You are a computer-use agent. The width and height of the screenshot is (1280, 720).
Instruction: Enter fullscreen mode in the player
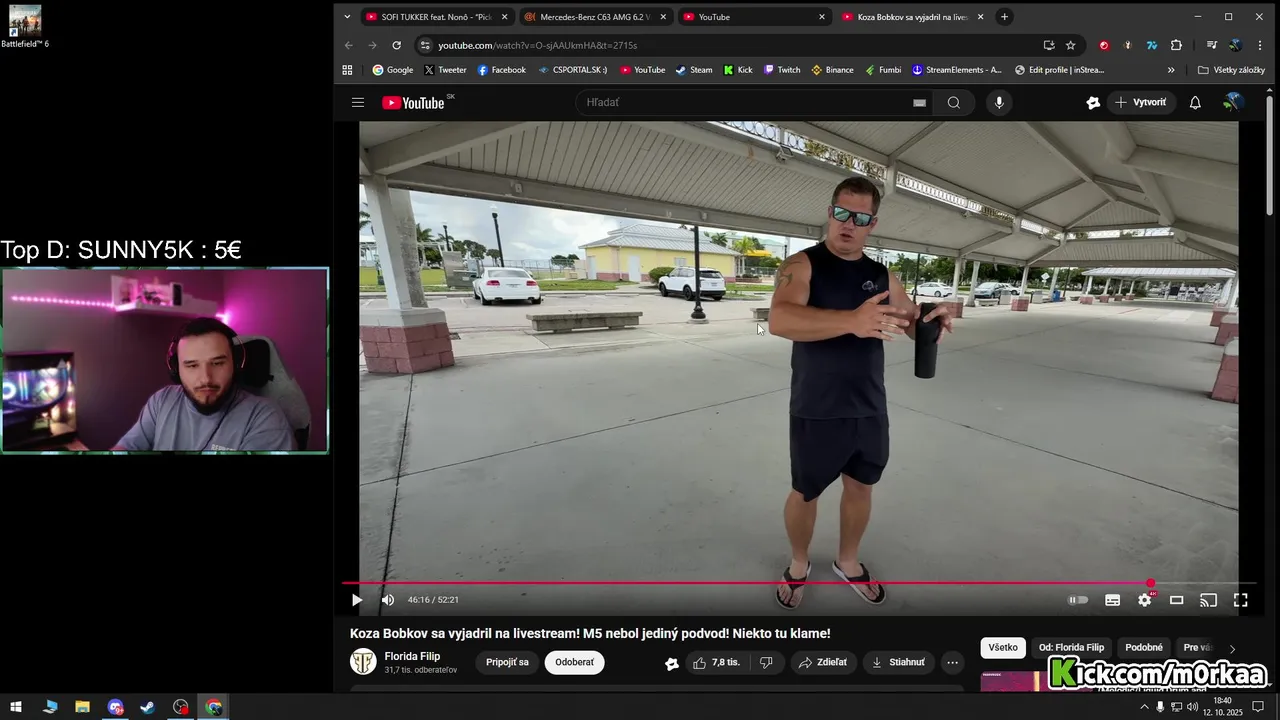(1241, 600)
